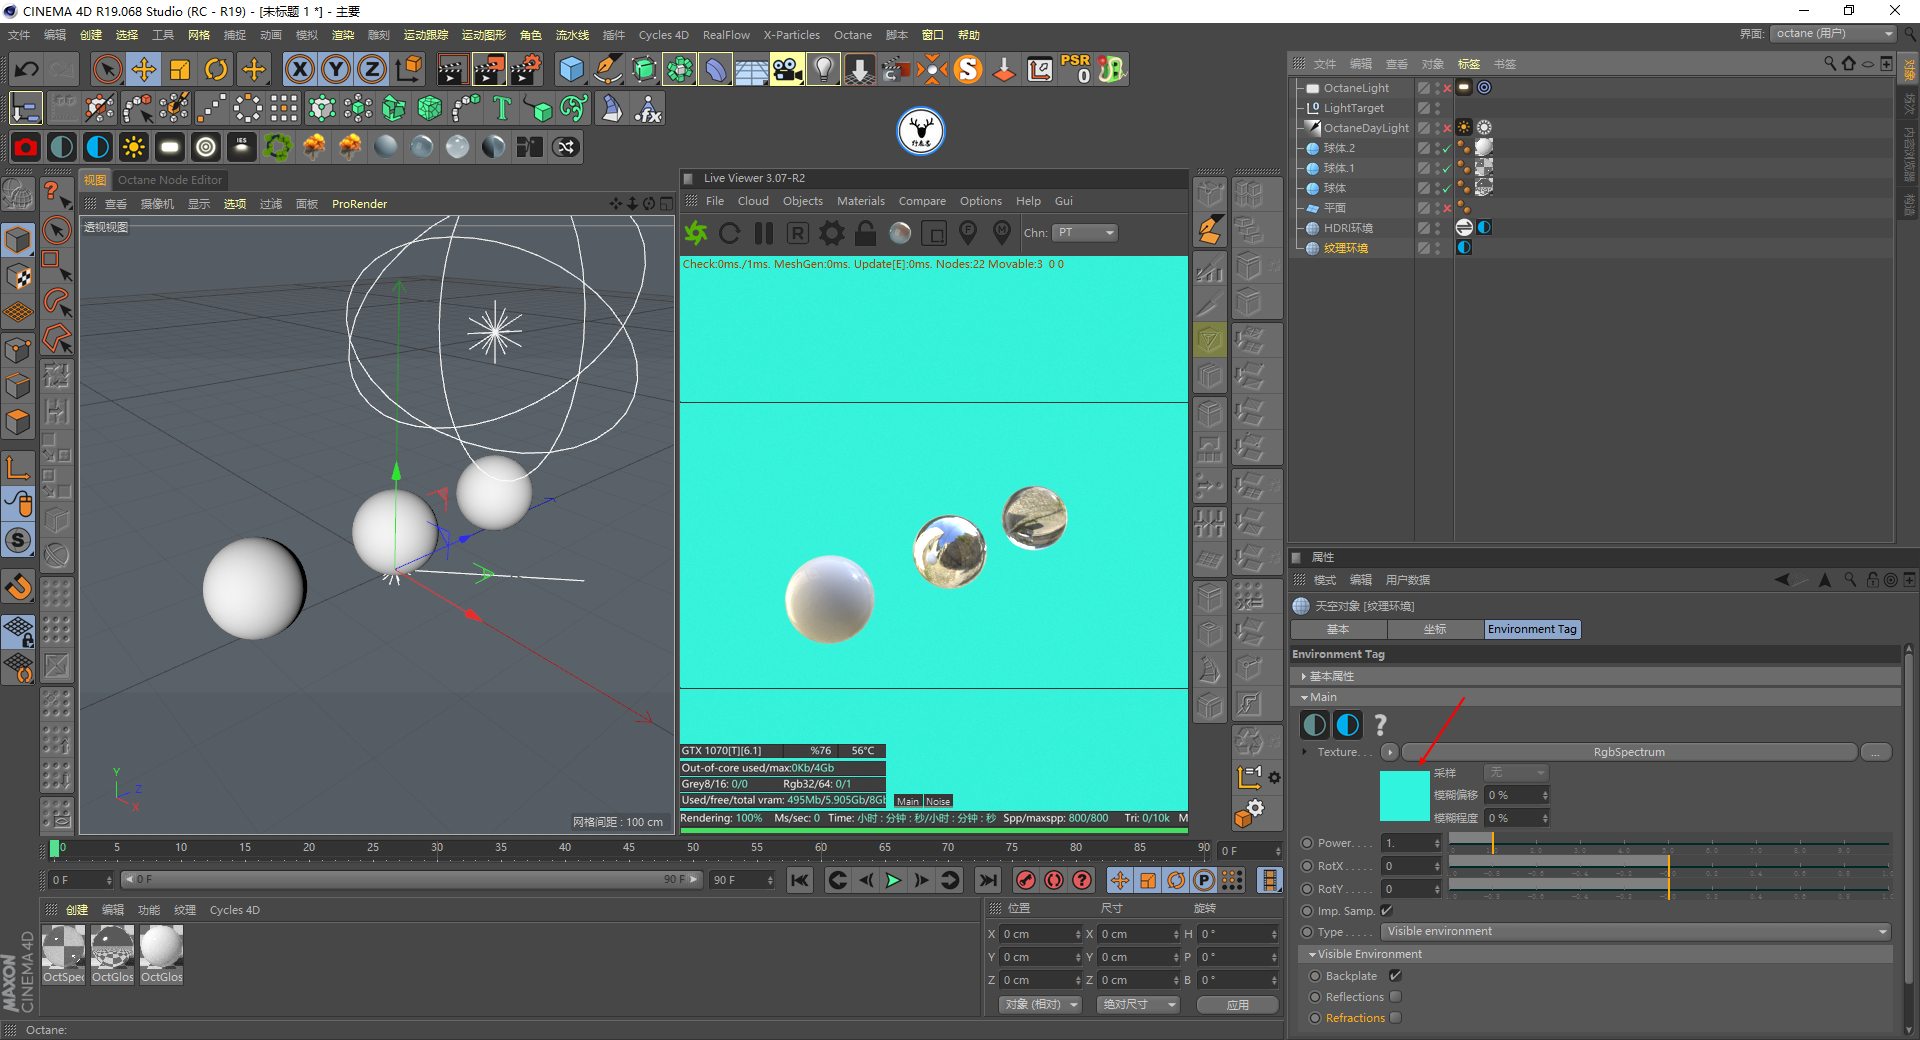Uncheck the Backplate checkbox

click(x=1395, y=976)
